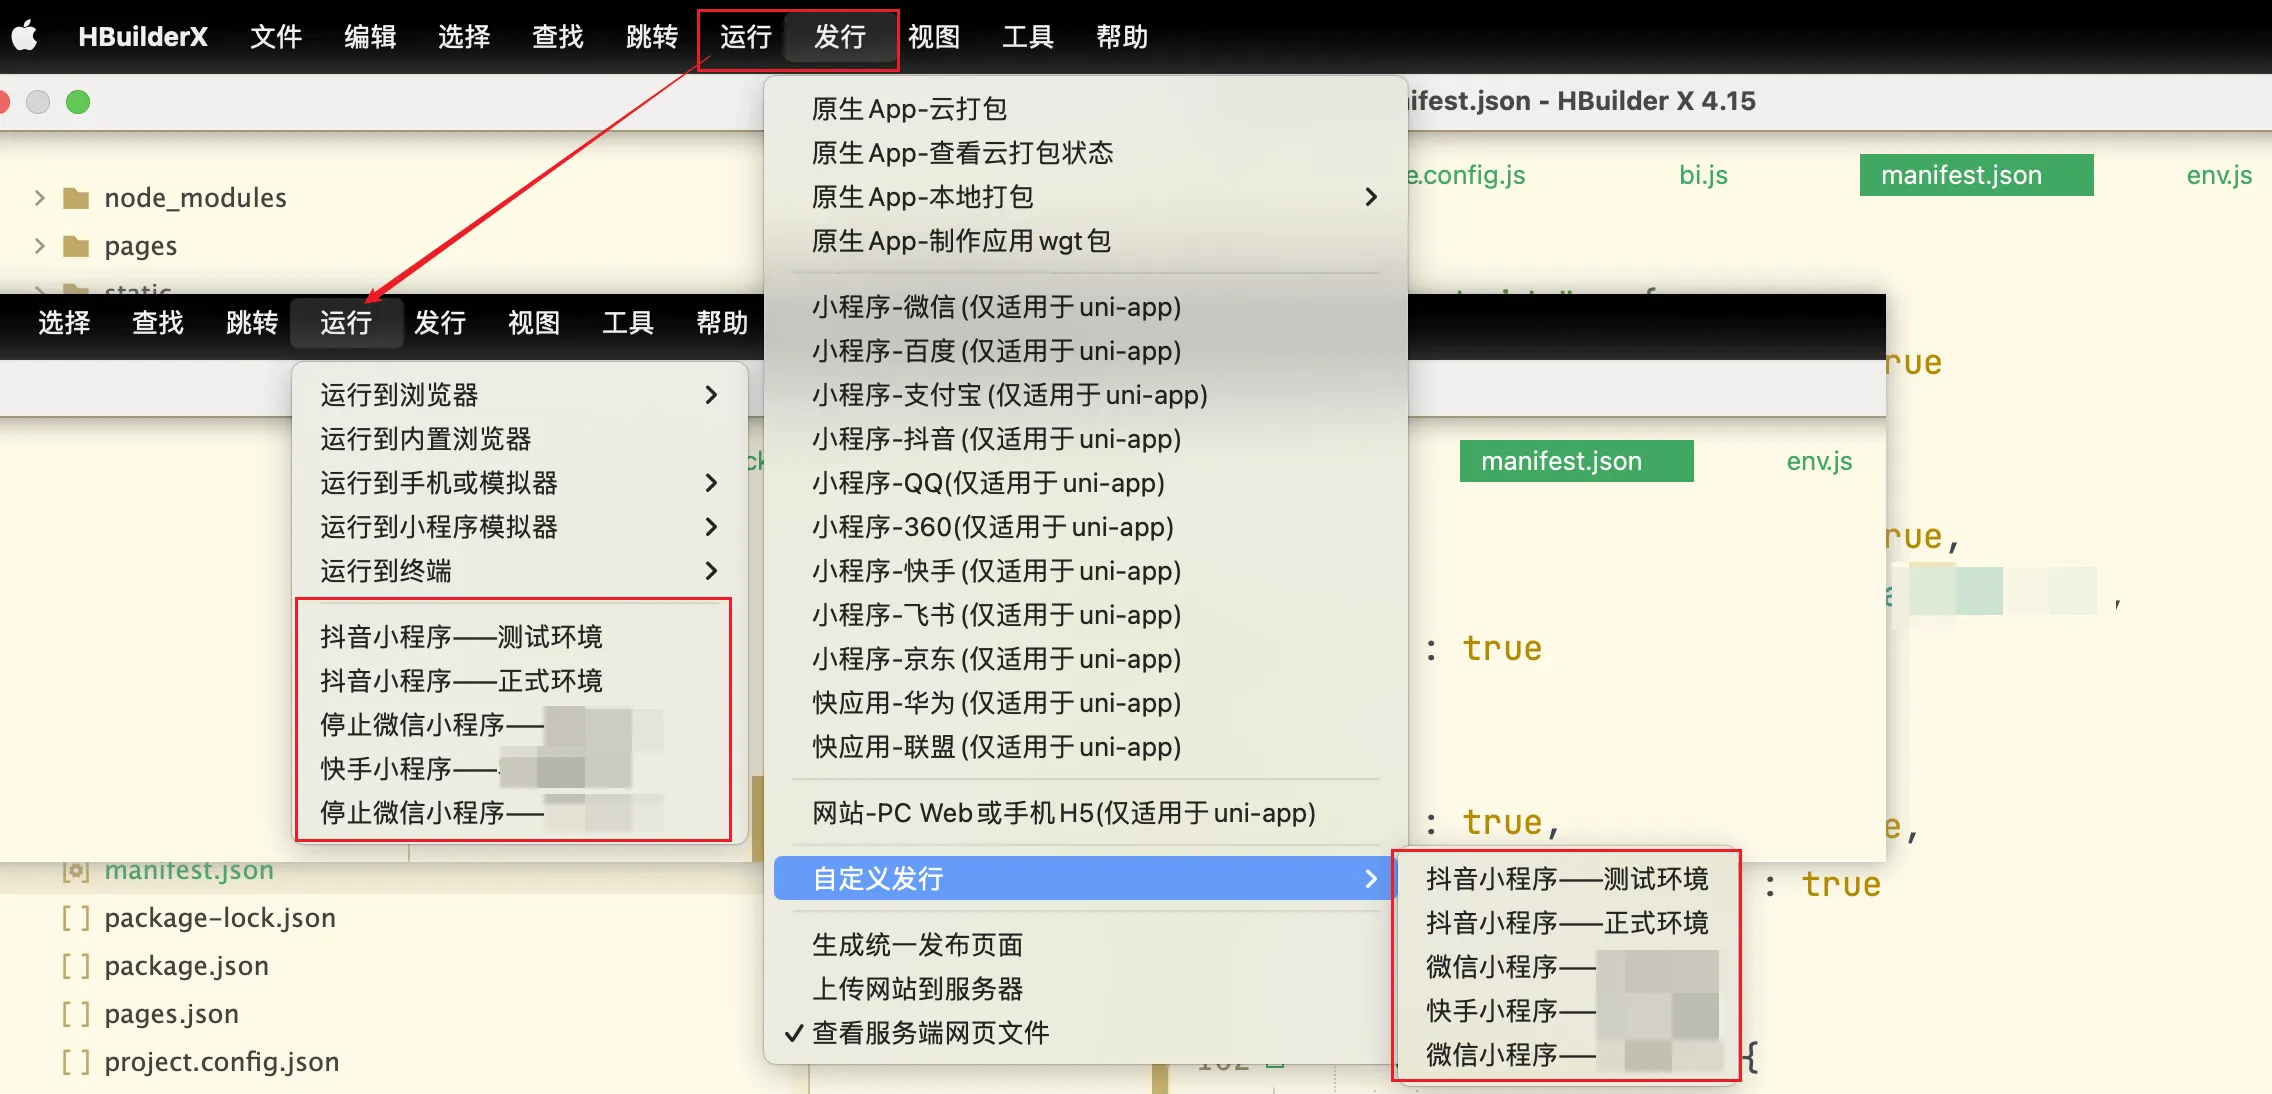Select top manifest.json editor tab

[1976, 175]
